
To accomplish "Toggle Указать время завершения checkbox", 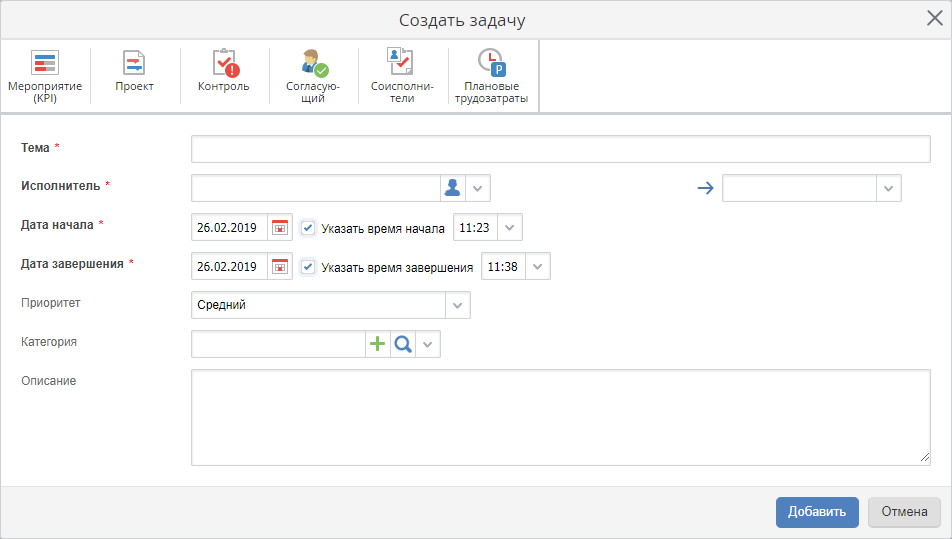I will [308, 267].
